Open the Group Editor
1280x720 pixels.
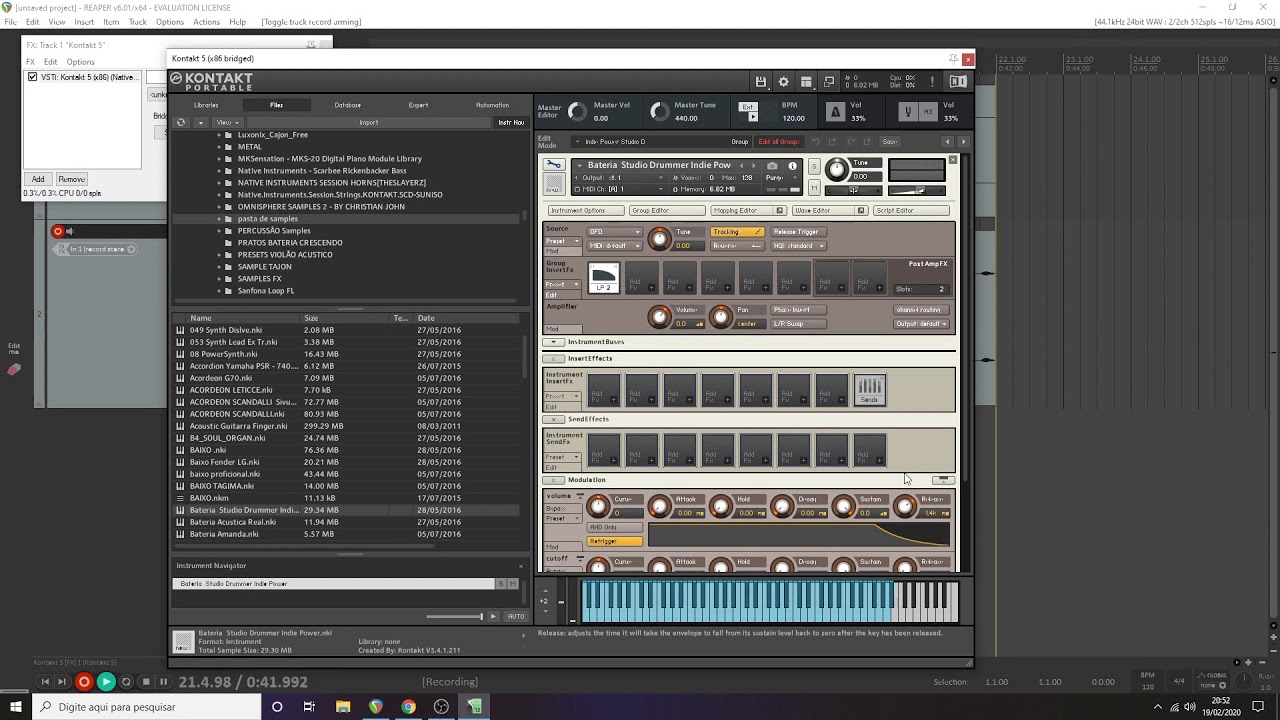(666, 211)
